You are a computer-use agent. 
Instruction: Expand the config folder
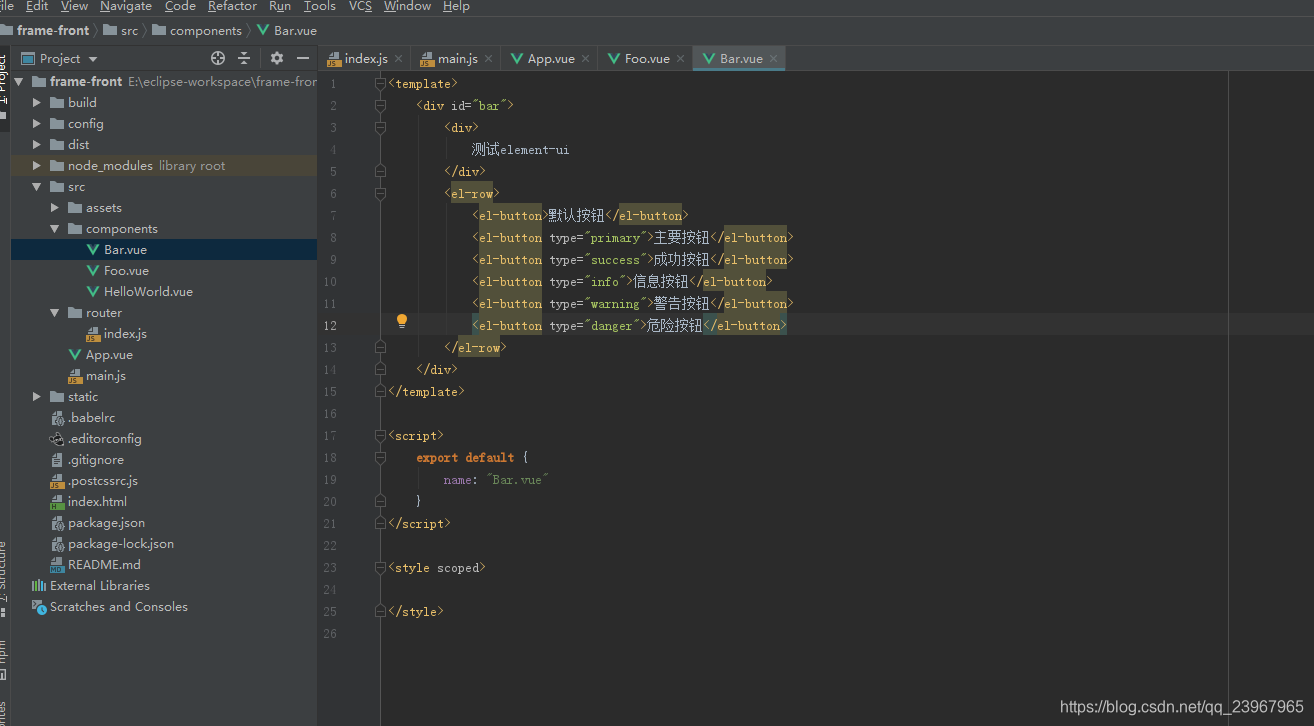[x=37, y=124]
